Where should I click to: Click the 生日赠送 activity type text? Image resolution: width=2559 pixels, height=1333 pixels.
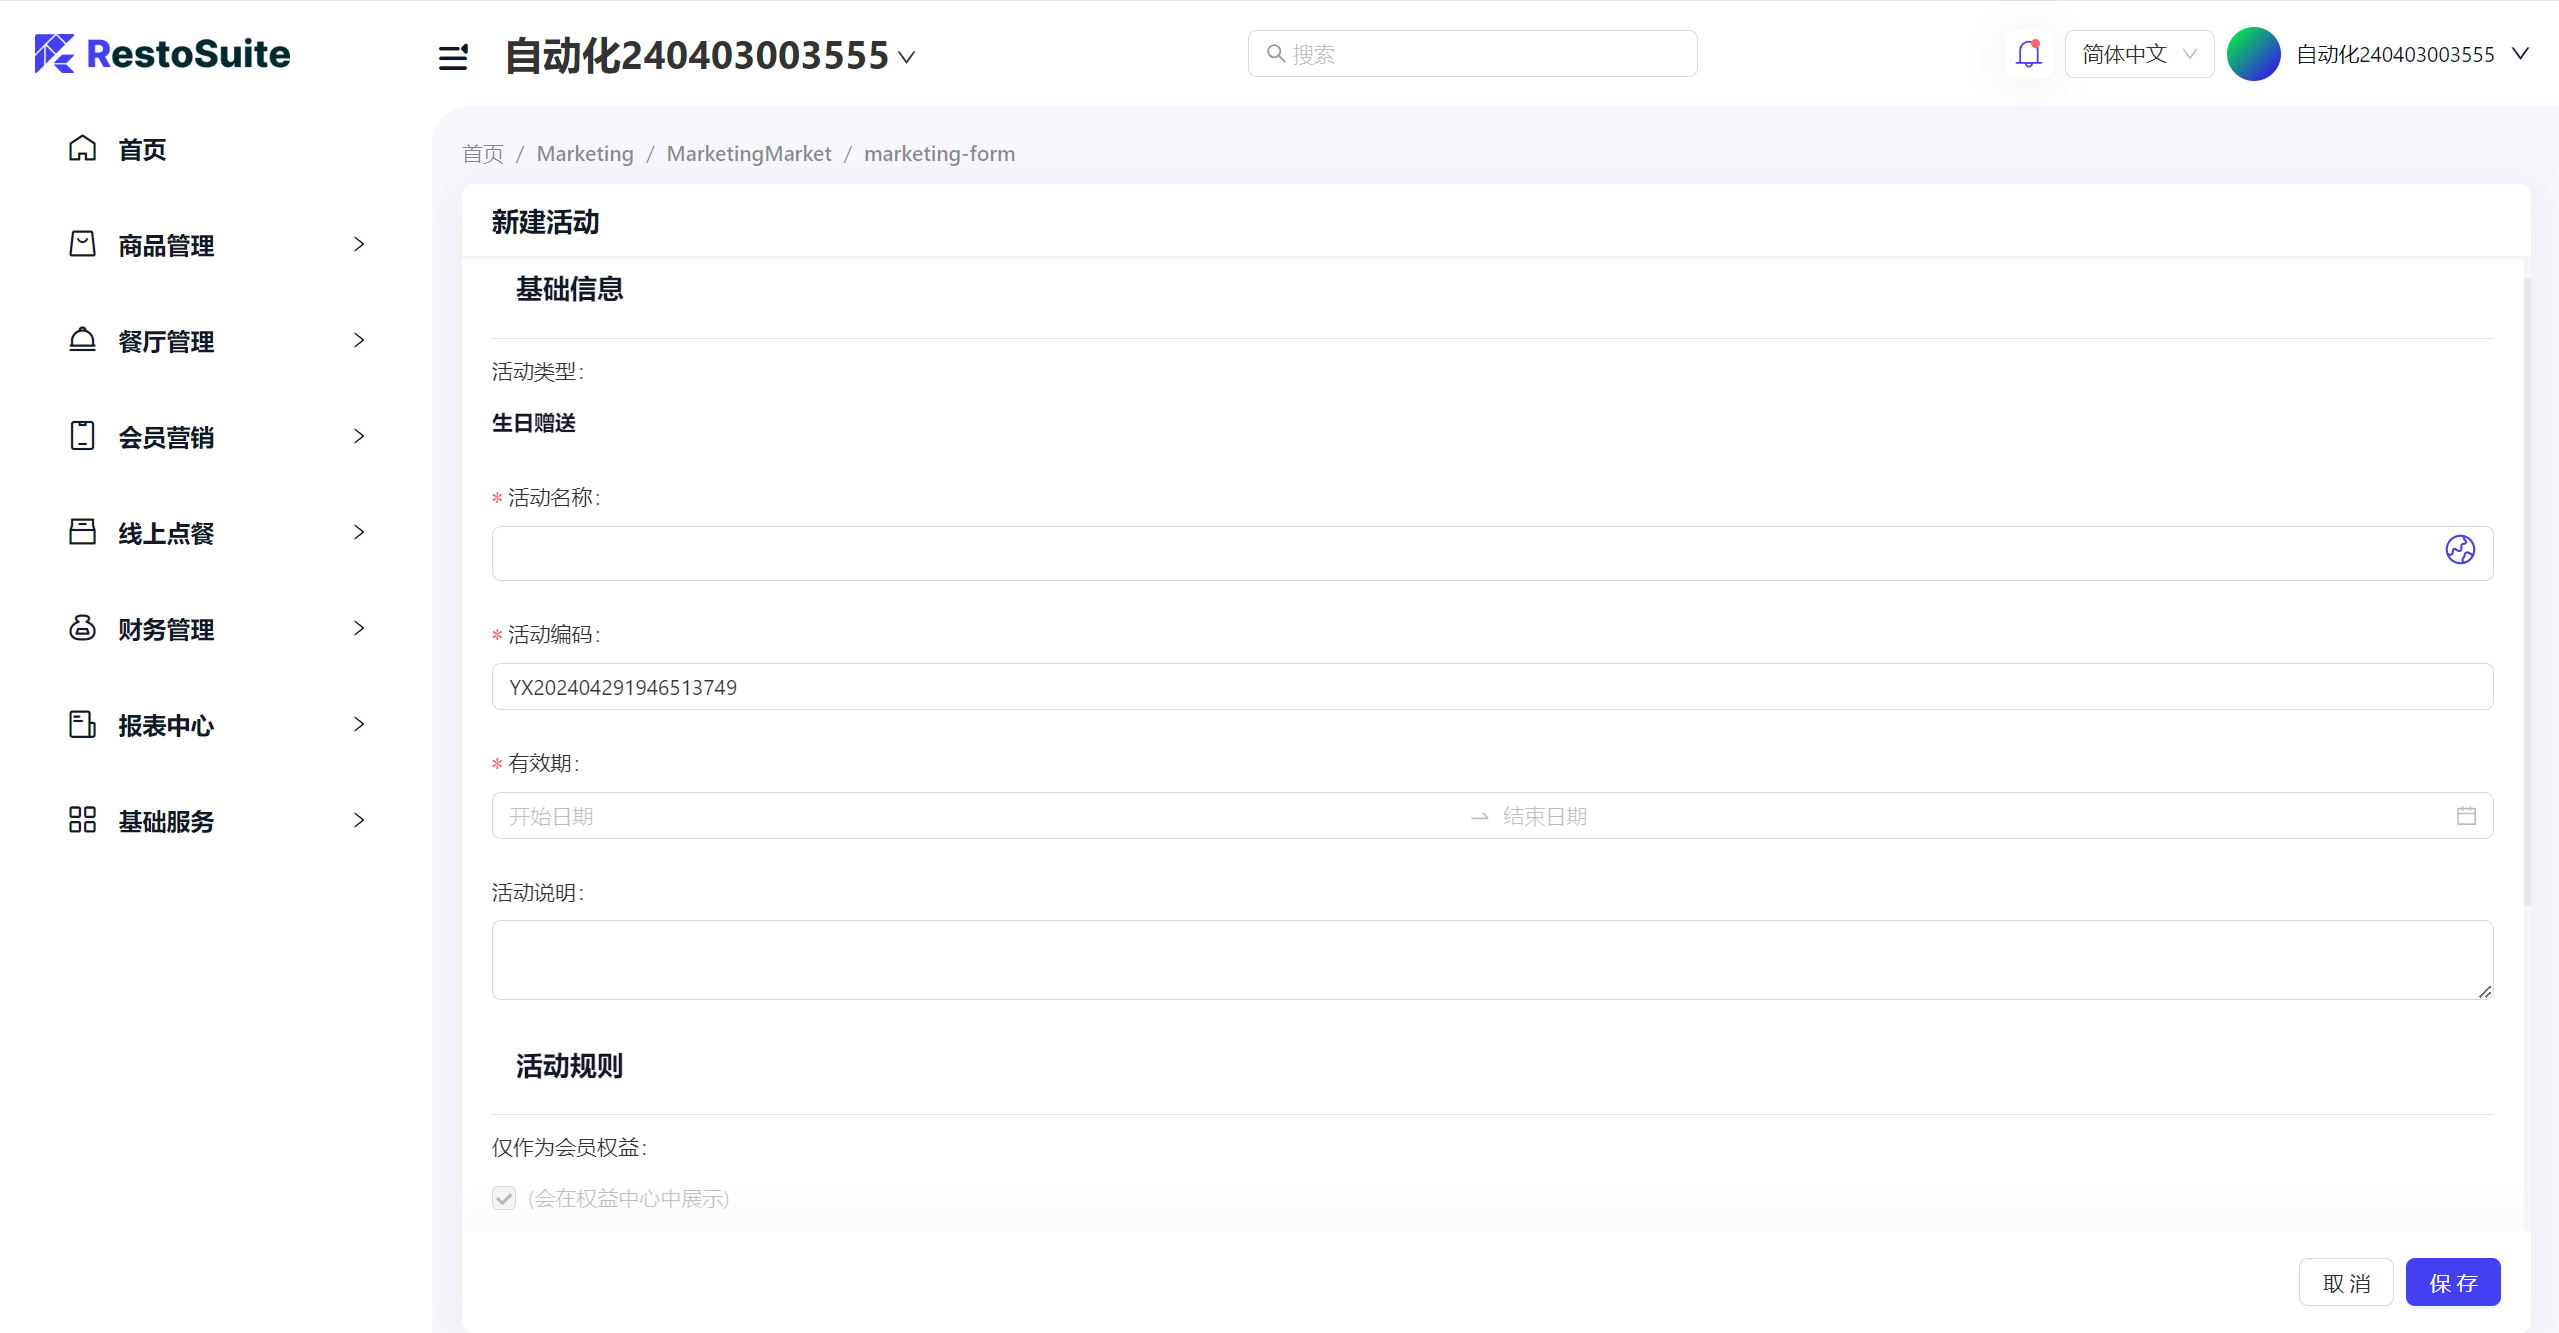pyautogui.click(x=533, y=423)
